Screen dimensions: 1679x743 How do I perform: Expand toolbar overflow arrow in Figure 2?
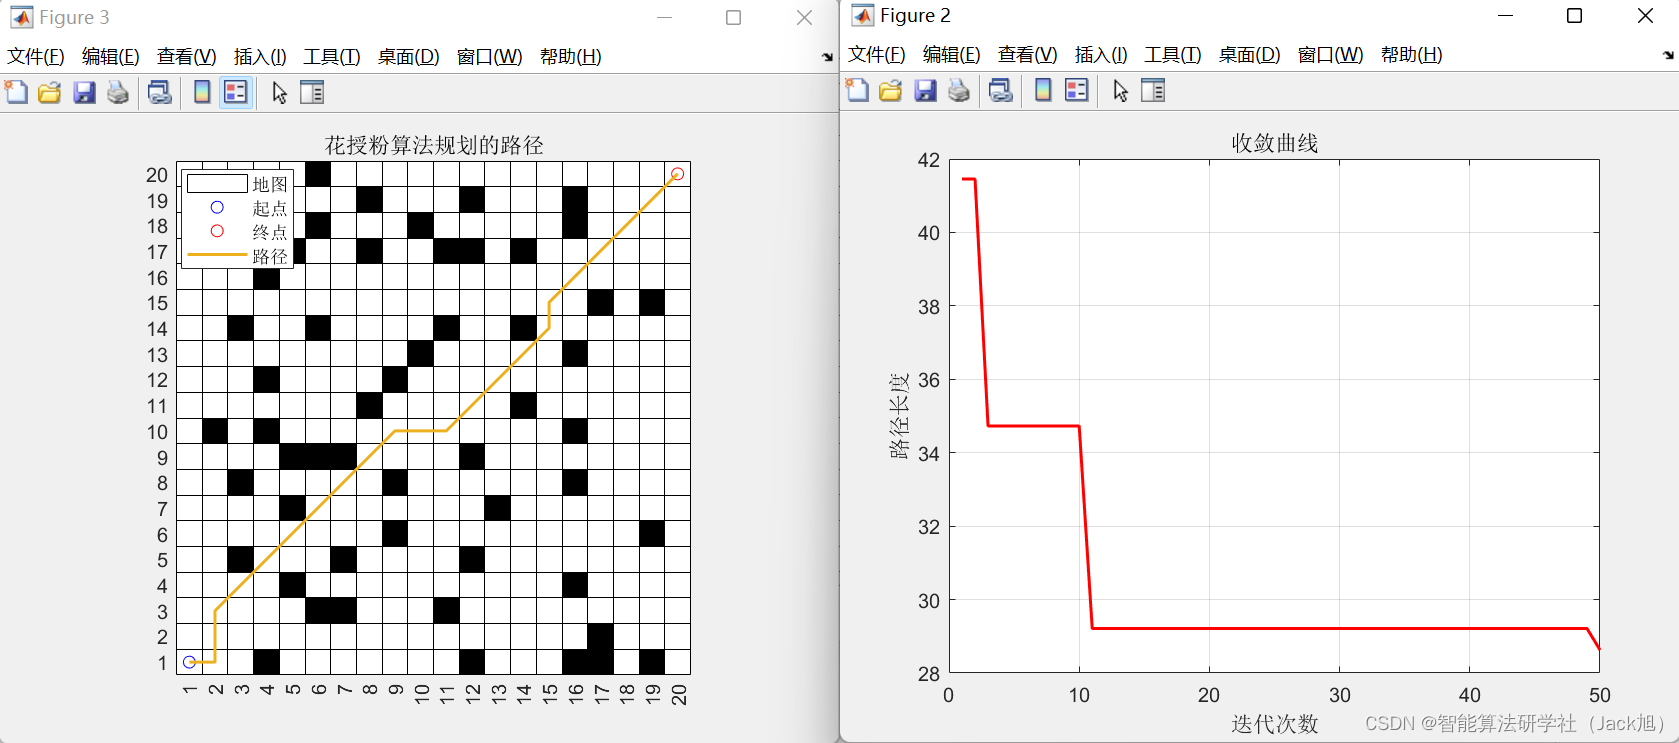coord(1668,56)
